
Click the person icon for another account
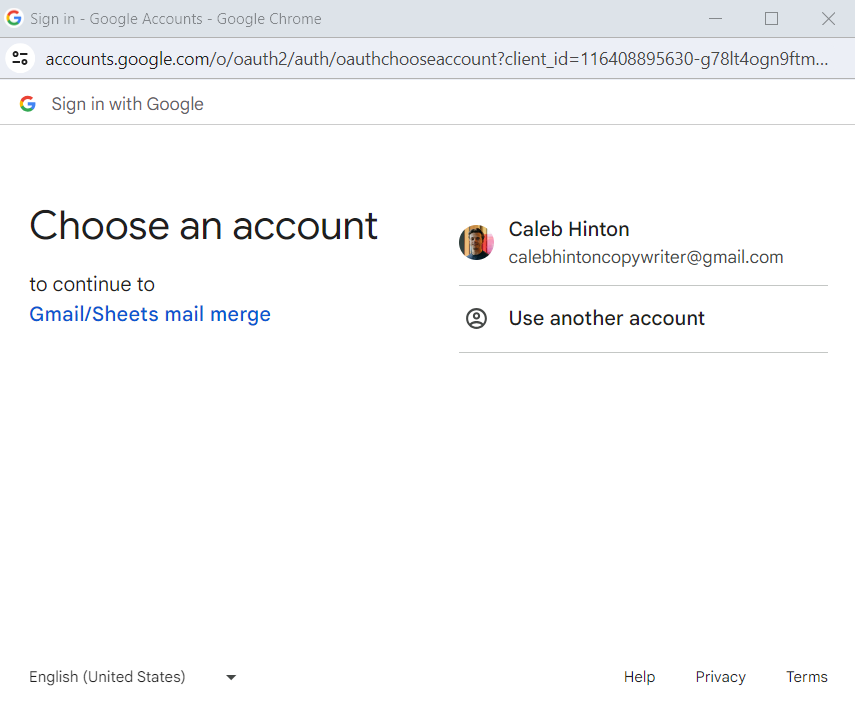pos(476,318)
